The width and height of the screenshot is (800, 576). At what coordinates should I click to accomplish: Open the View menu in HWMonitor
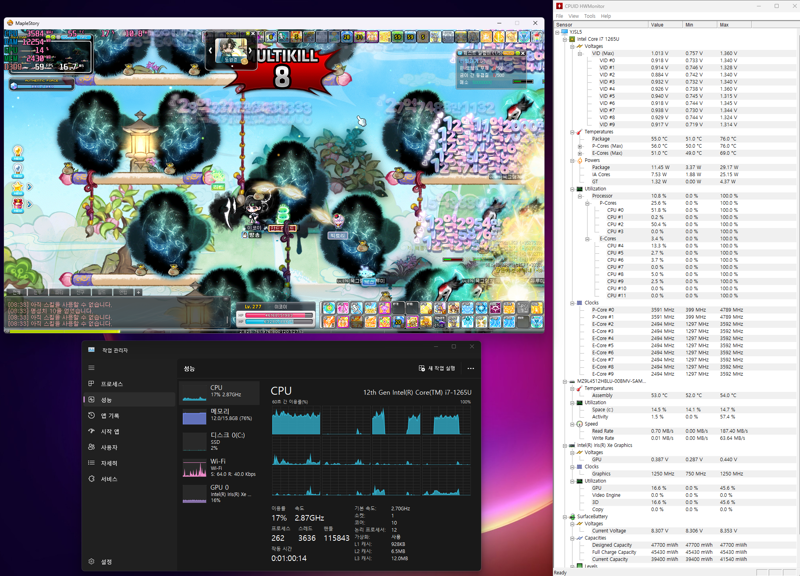click(x=573, y=16)
